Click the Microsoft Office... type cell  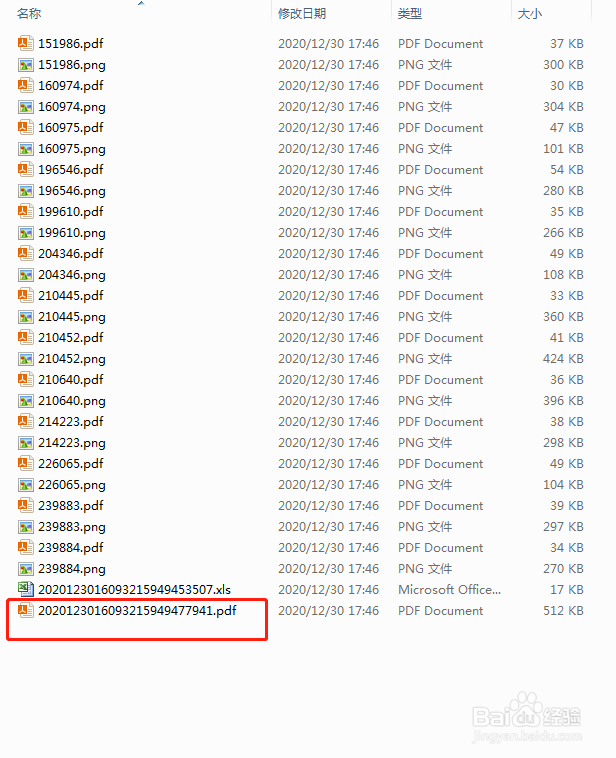click(x=449, y=590)
